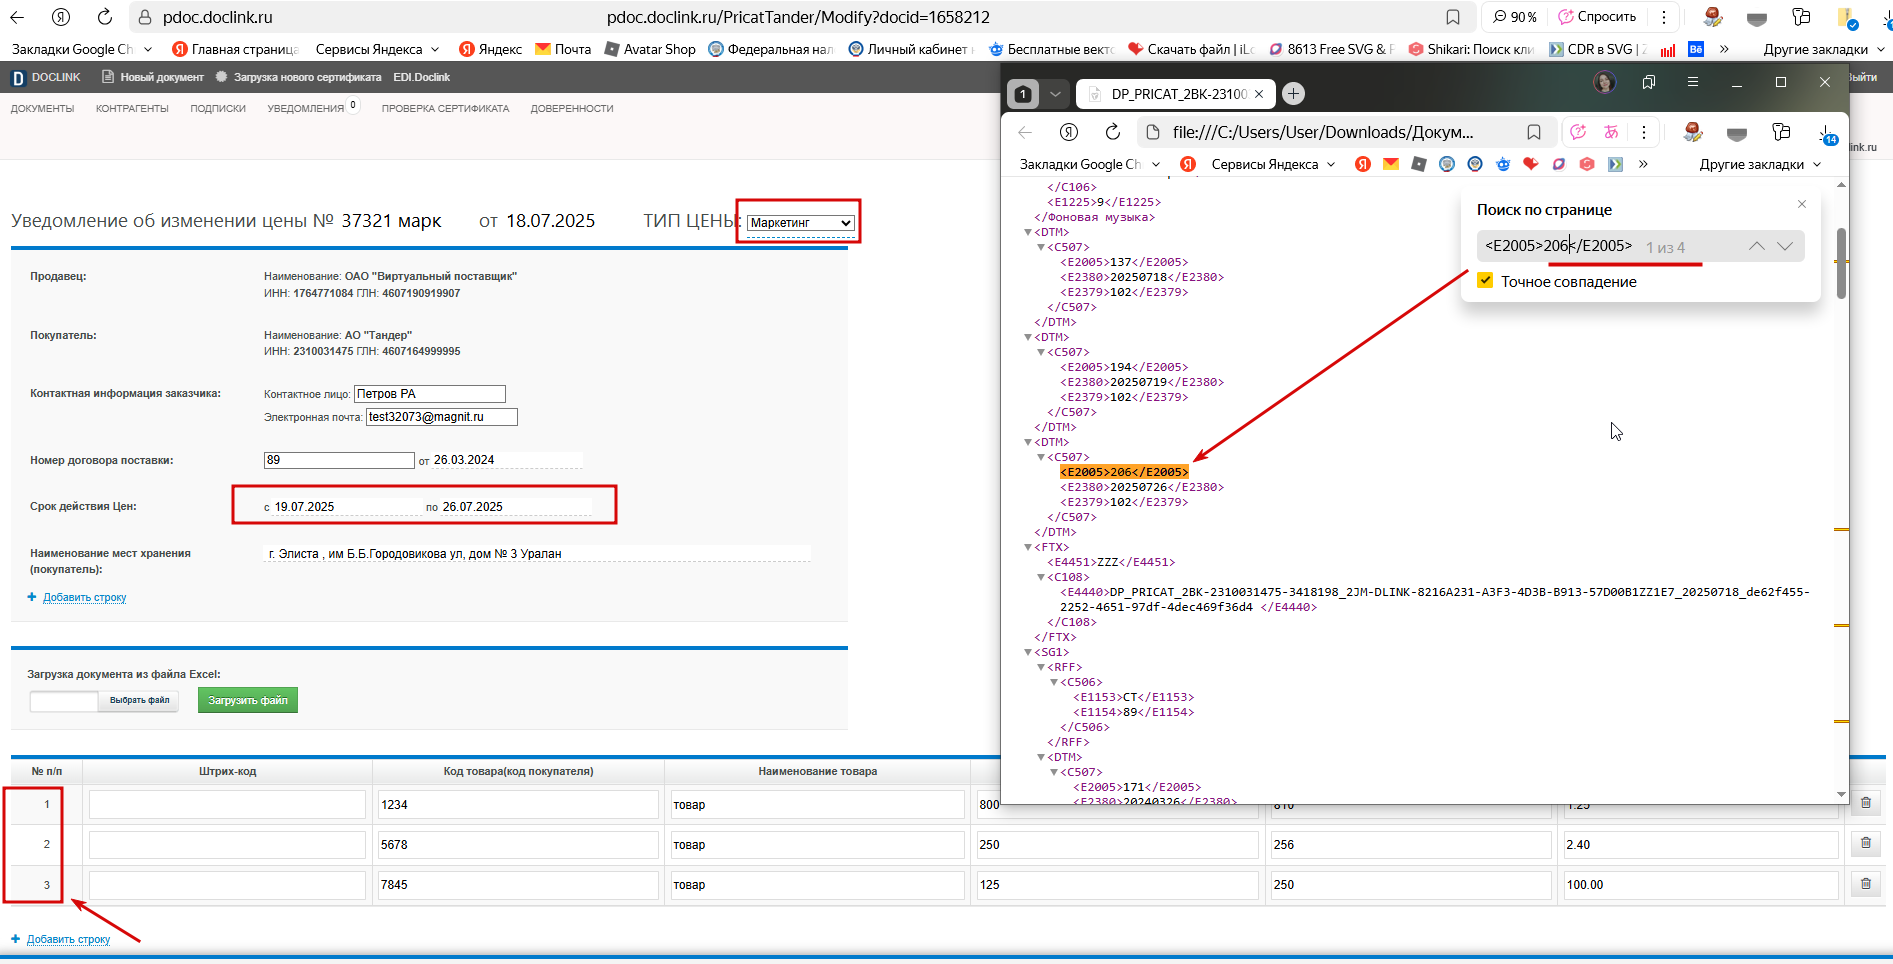Image resolution: width=1893 pixels, height=964 pixels.
Task: Delete table row 2 with trash icon
Action: [1865, 844]
